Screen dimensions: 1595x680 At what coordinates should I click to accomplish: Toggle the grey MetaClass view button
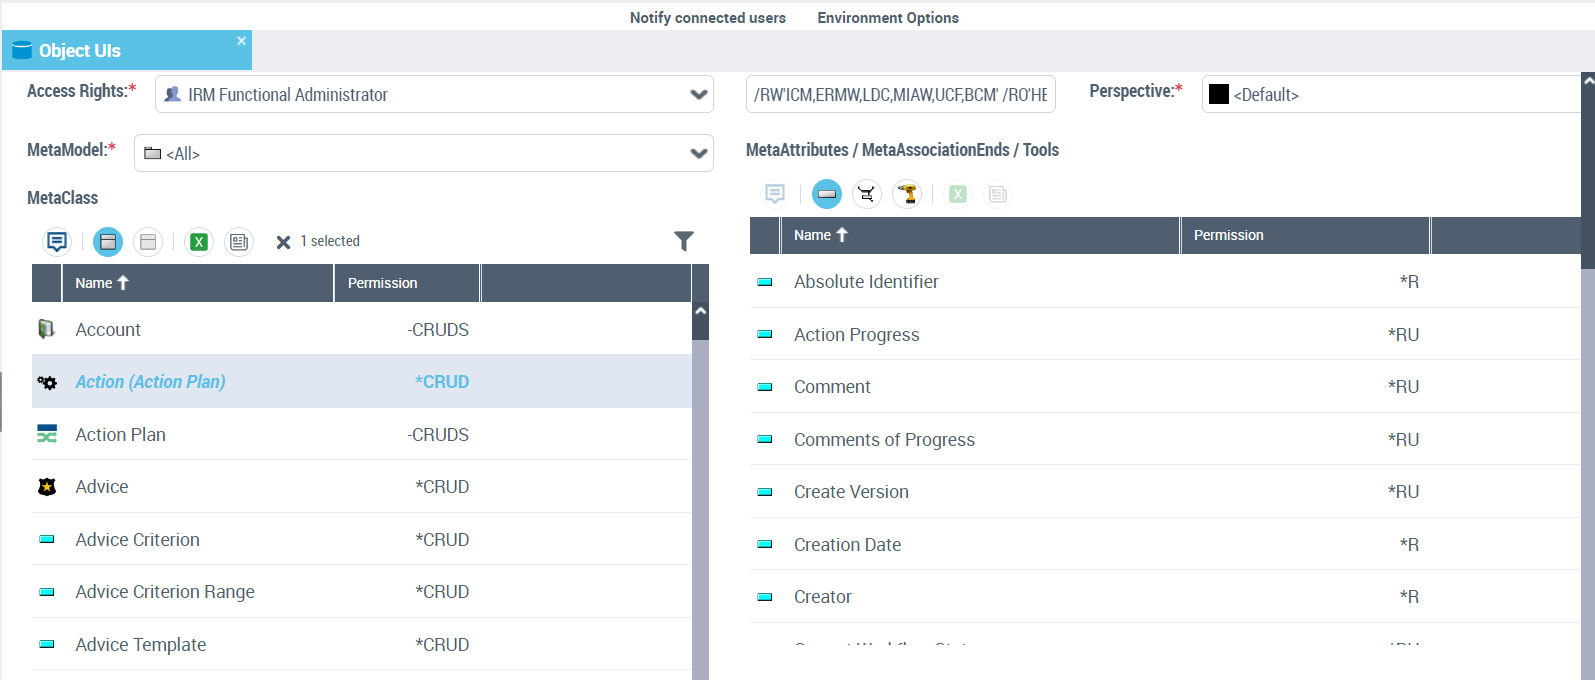148,242
